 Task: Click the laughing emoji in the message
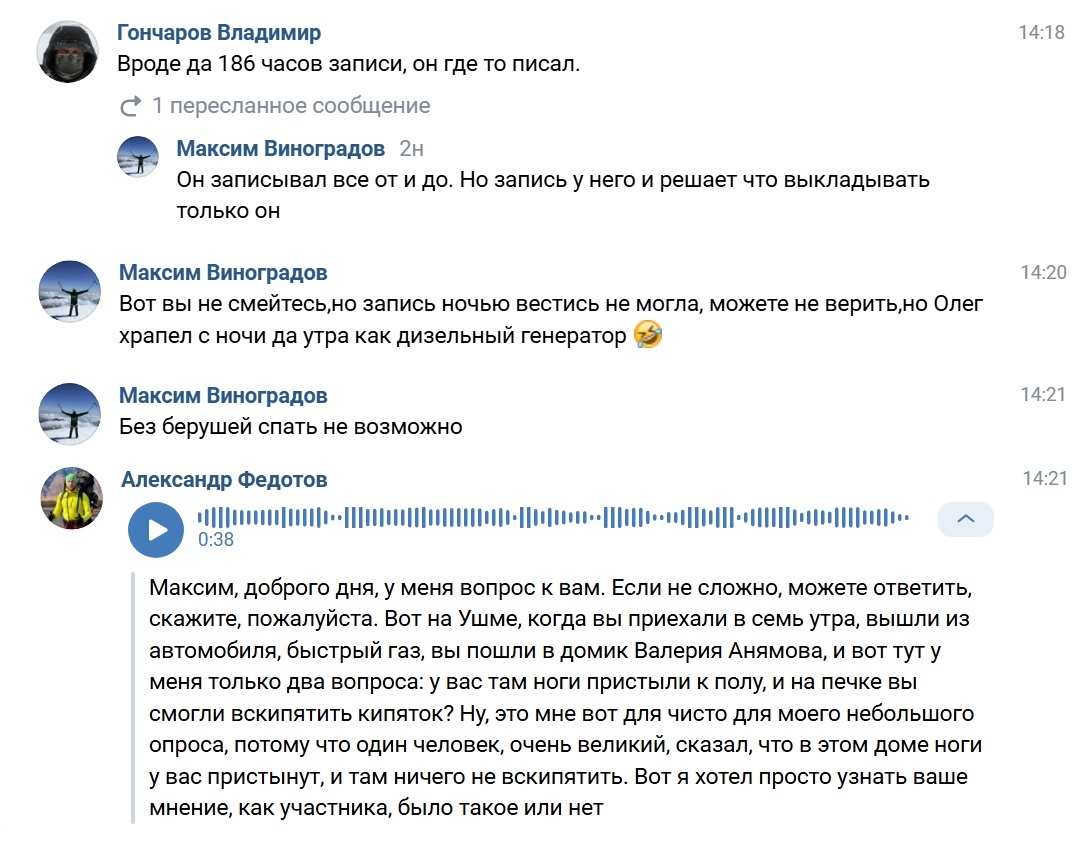(x=649, y=335)
